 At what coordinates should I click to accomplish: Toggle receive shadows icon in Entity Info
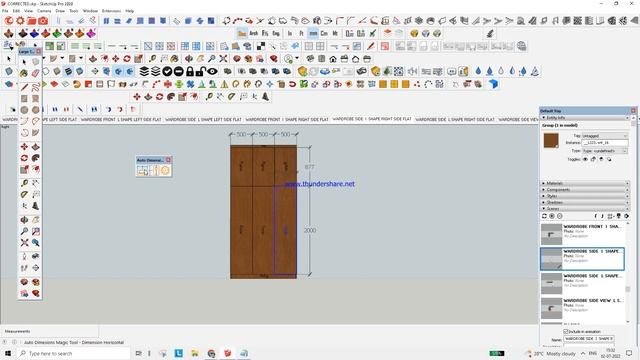pyautogui.click(x=601, y=159)
